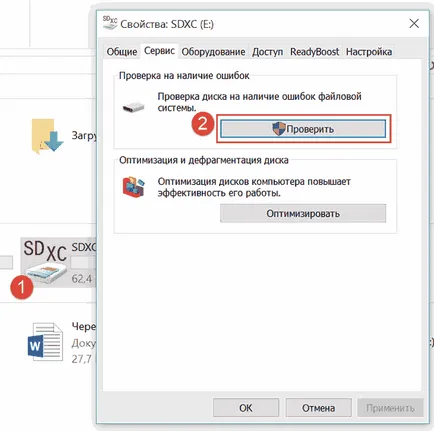Image resolution: width=434 pixels, height=431 pixels.
Task: Select the Сервис tab
Action: click(x=159, y=51)
